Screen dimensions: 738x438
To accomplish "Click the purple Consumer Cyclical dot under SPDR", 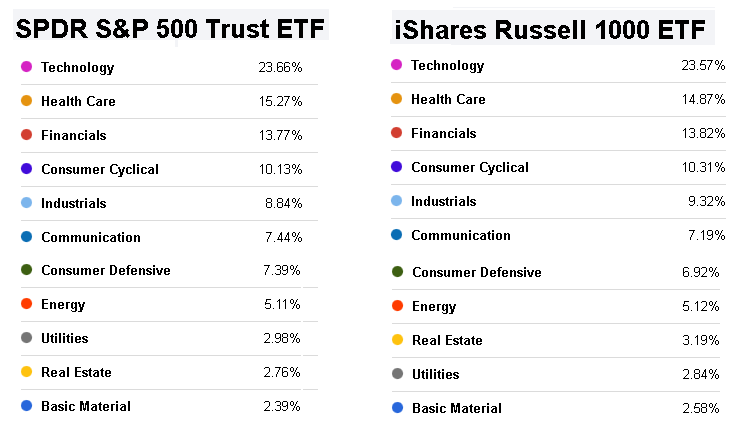I will [x=26, y=169].
